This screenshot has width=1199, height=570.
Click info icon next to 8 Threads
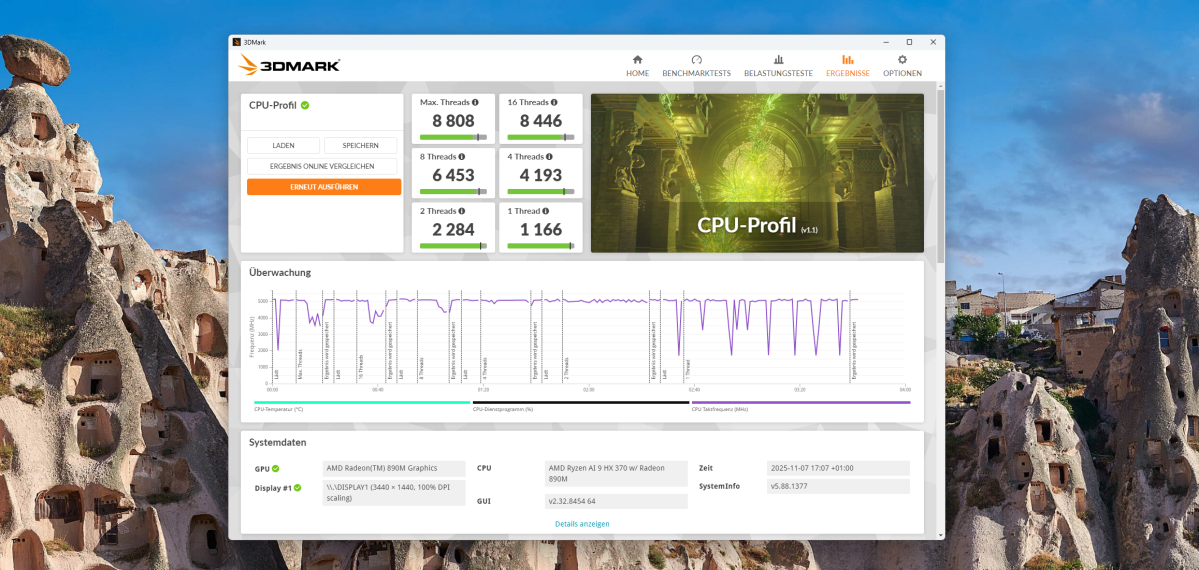point(461,156)
